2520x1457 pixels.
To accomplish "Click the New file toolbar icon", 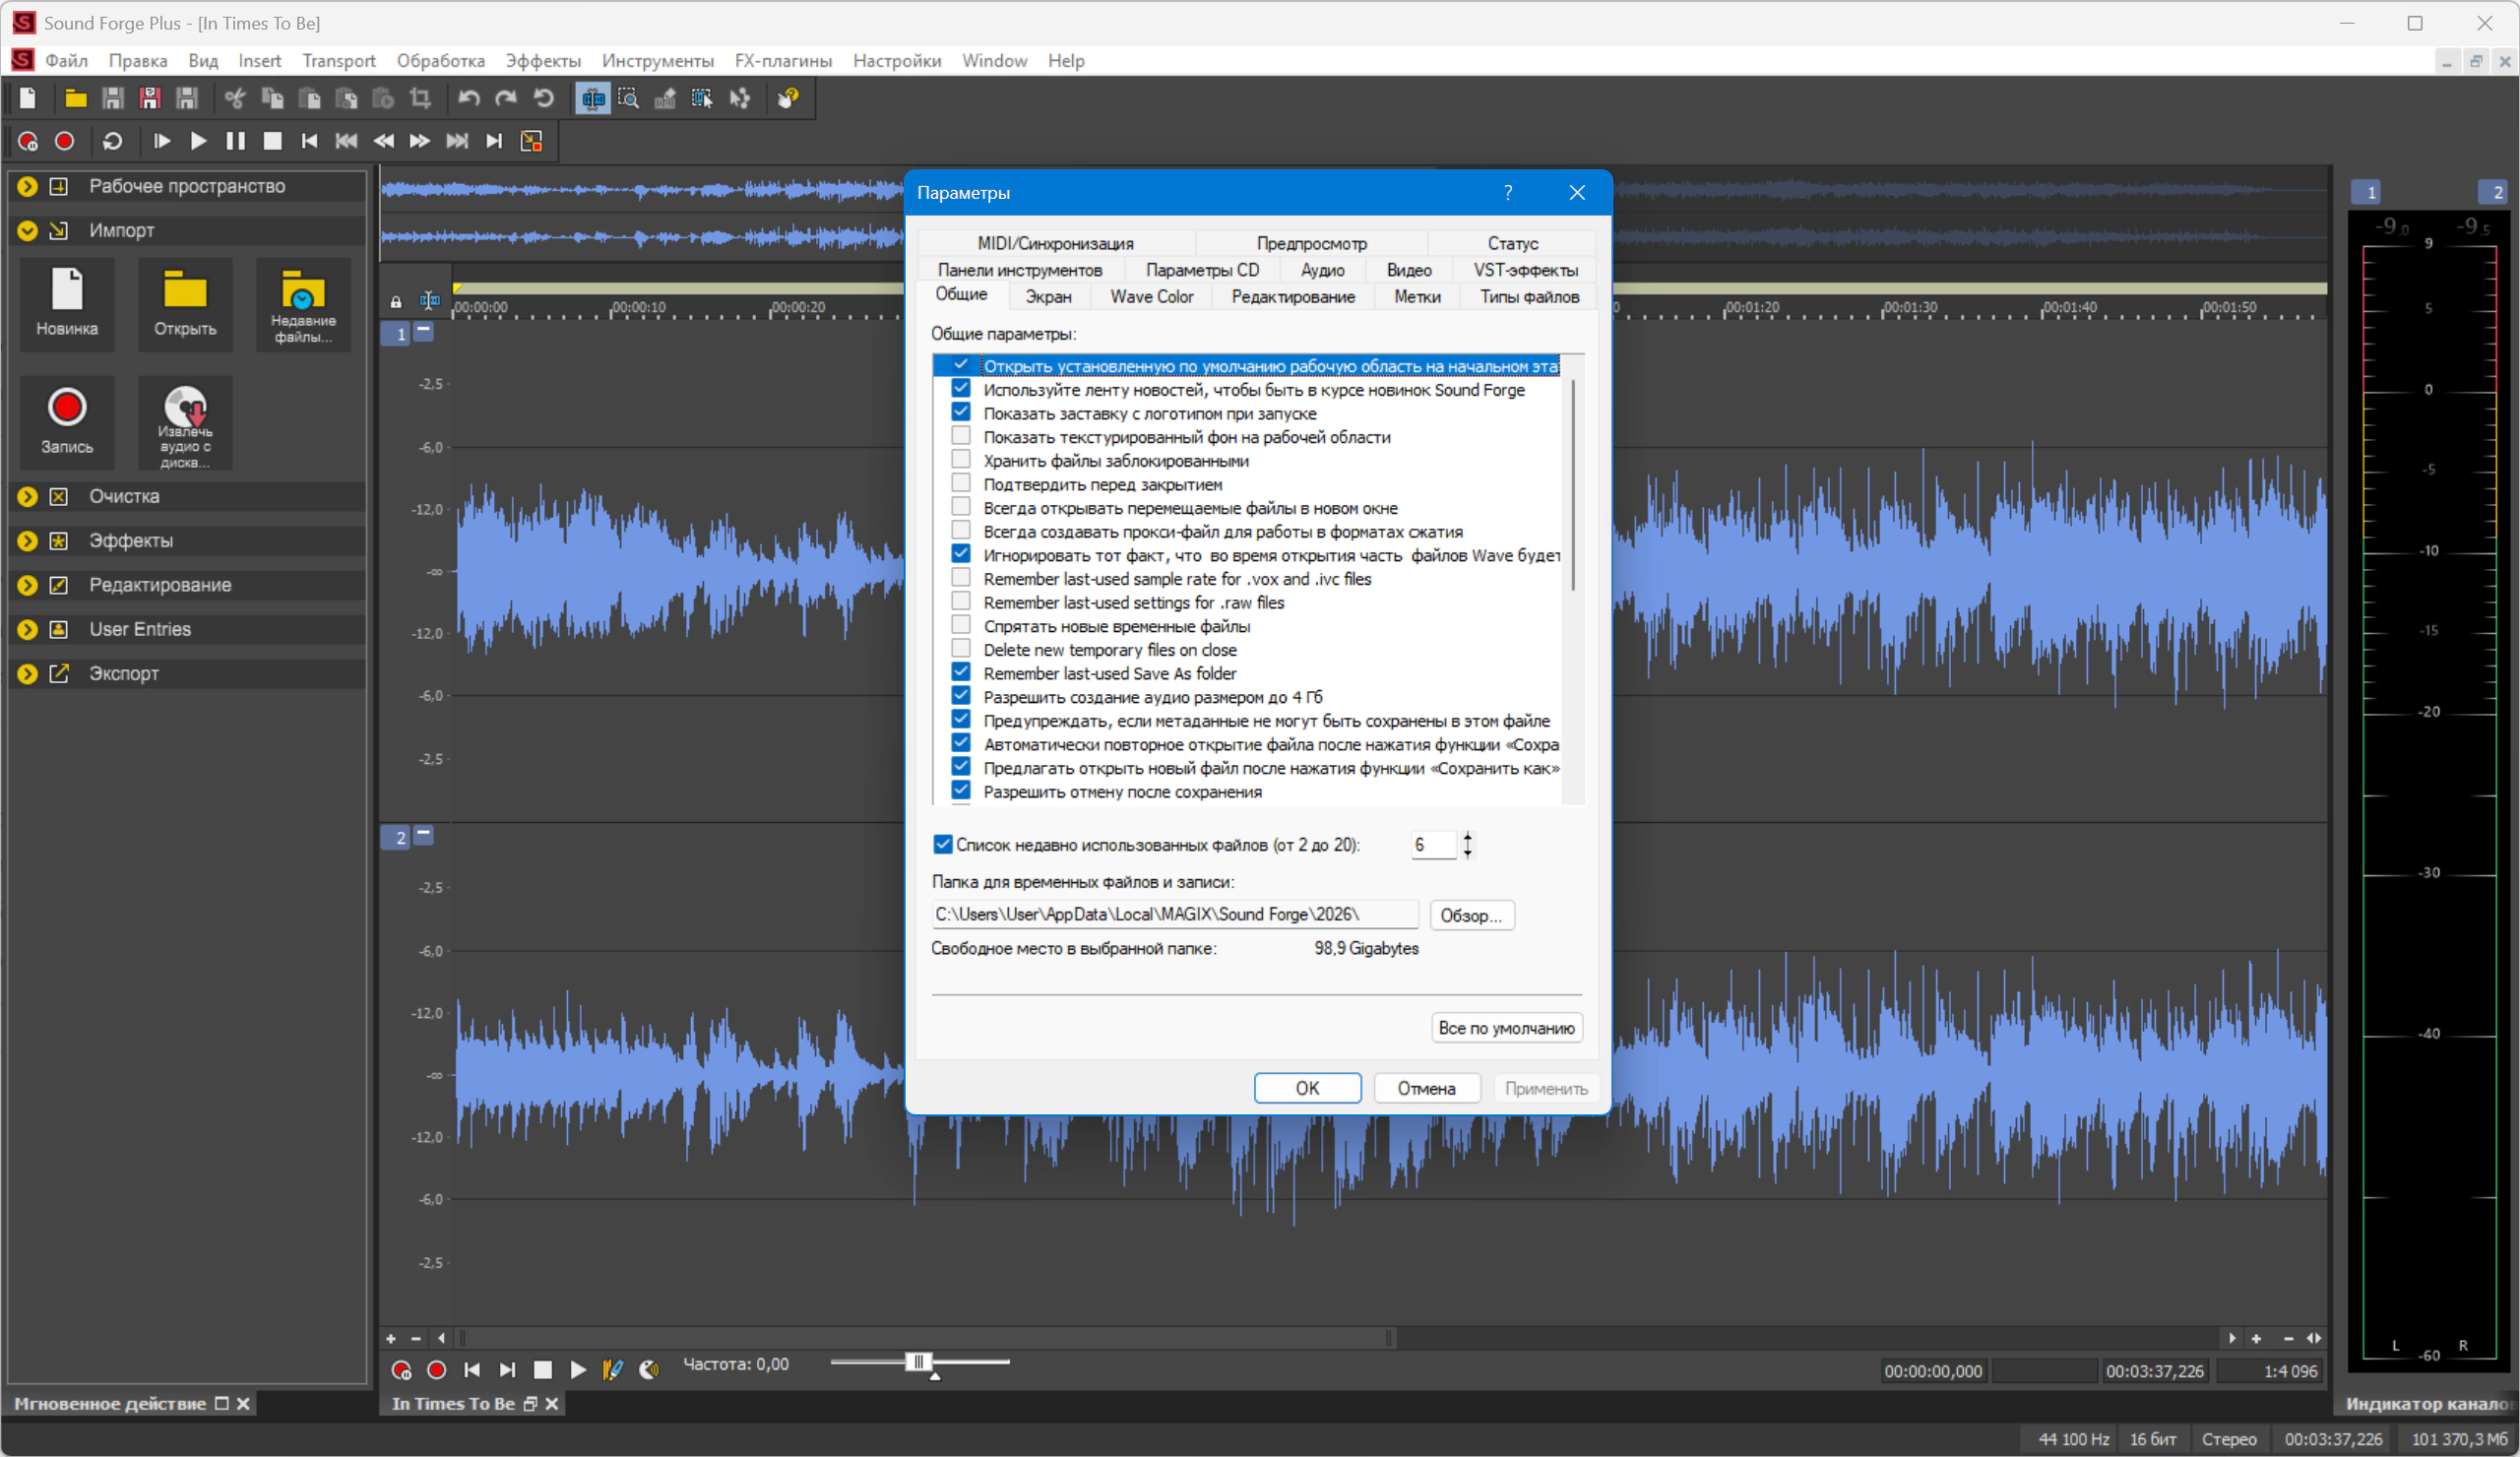I will point(28,98).
